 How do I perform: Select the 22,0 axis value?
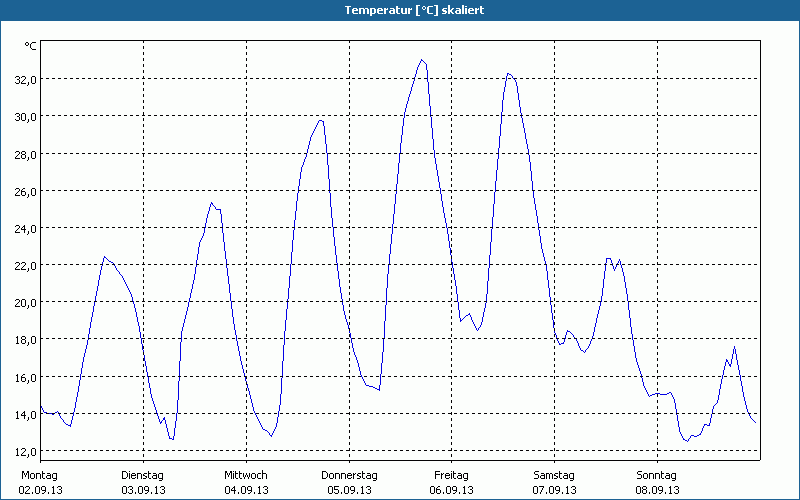26,265
